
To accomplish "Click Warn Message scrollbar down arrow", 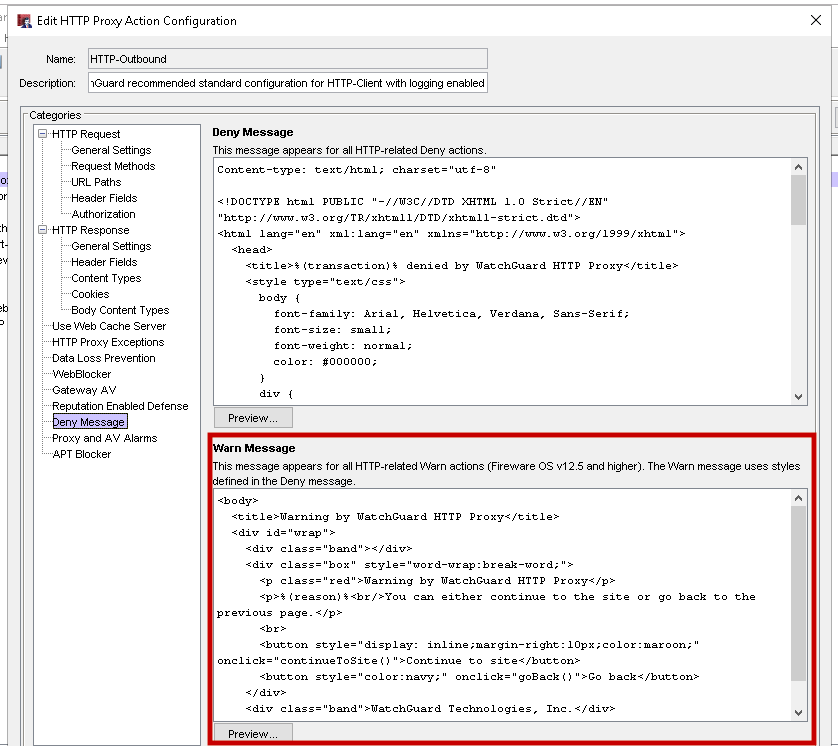I will click(x=798, y=712).
